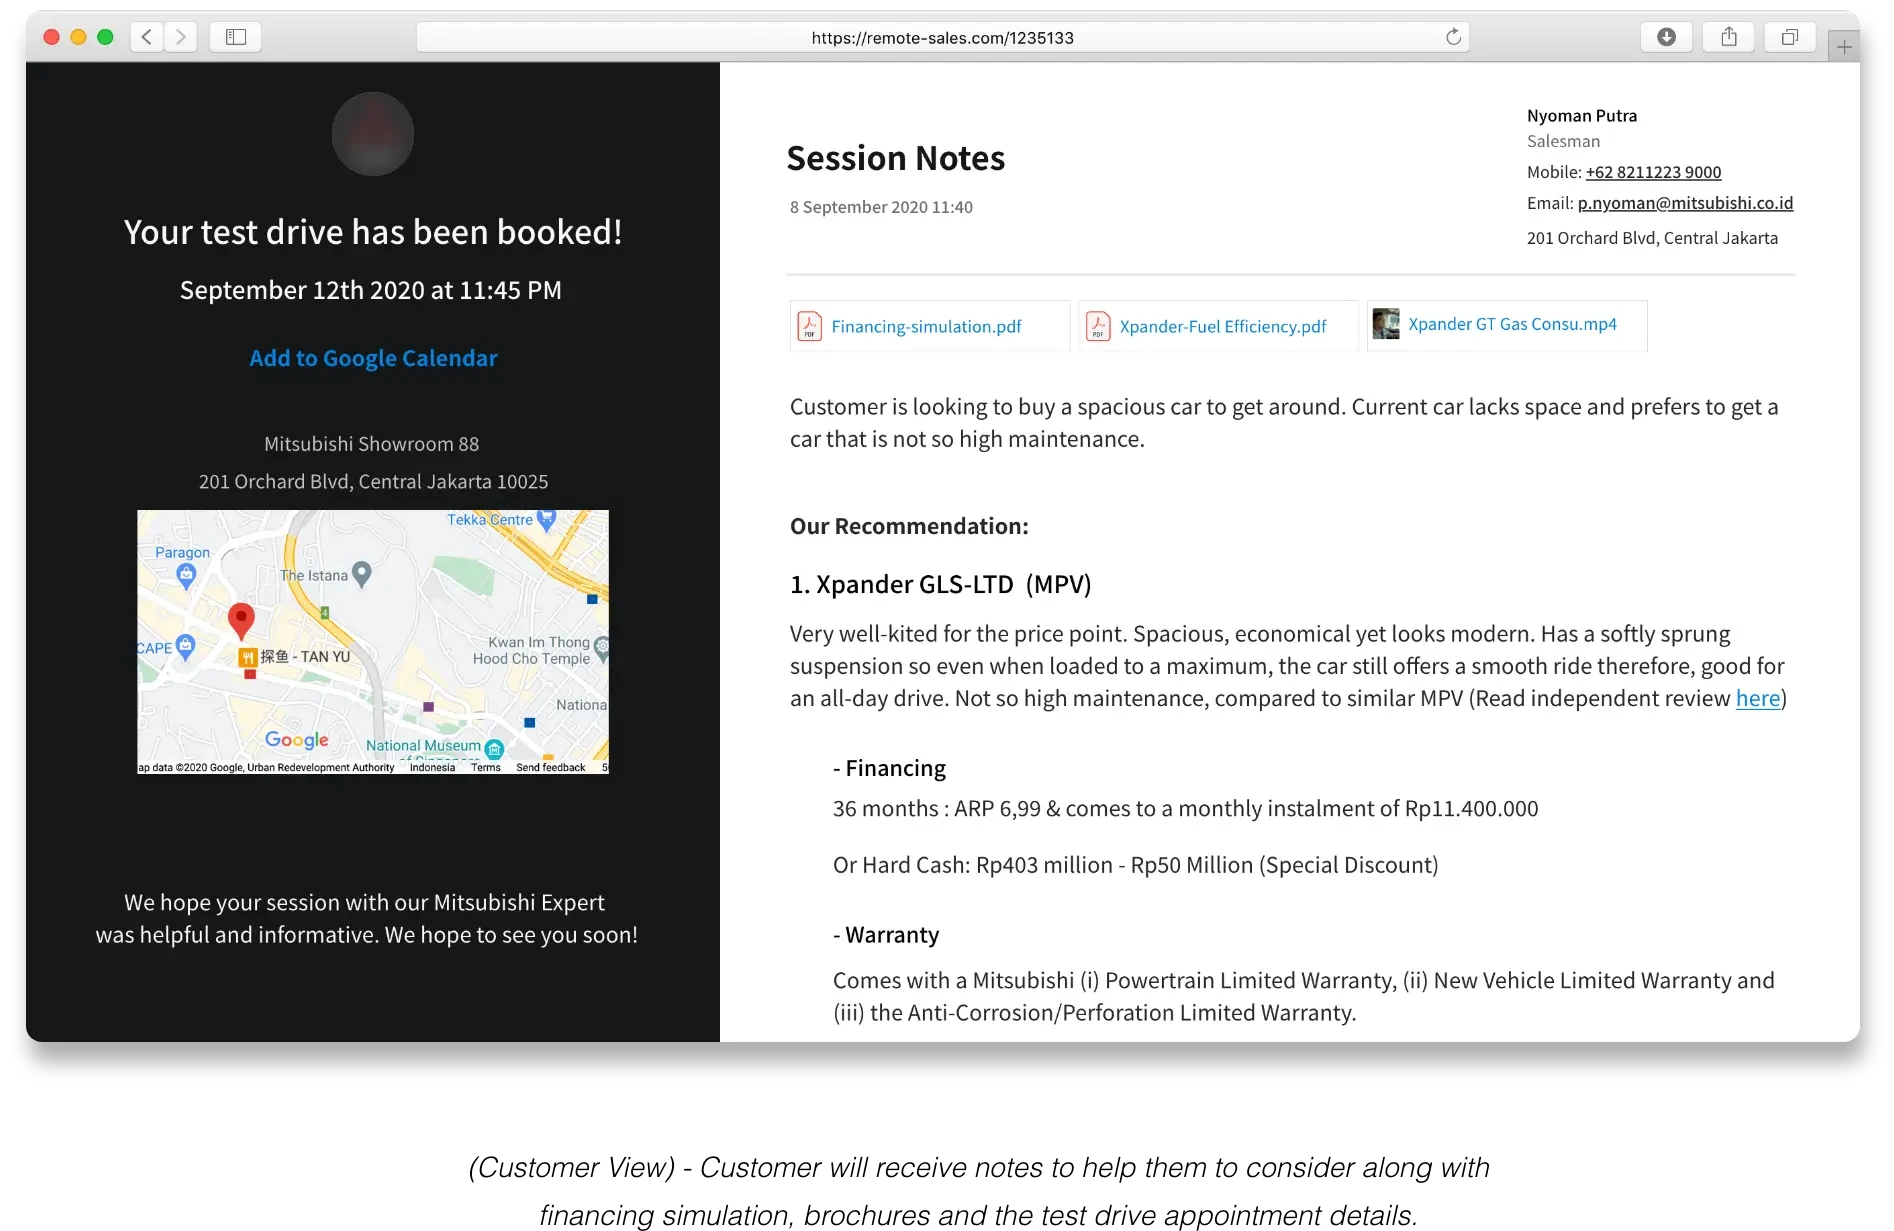The width and height of the screenshot is (1894, 1231).
Task: Open the Xpander GT Gas Consu.mp4 video thumbnail
Action: [1386, 324]
